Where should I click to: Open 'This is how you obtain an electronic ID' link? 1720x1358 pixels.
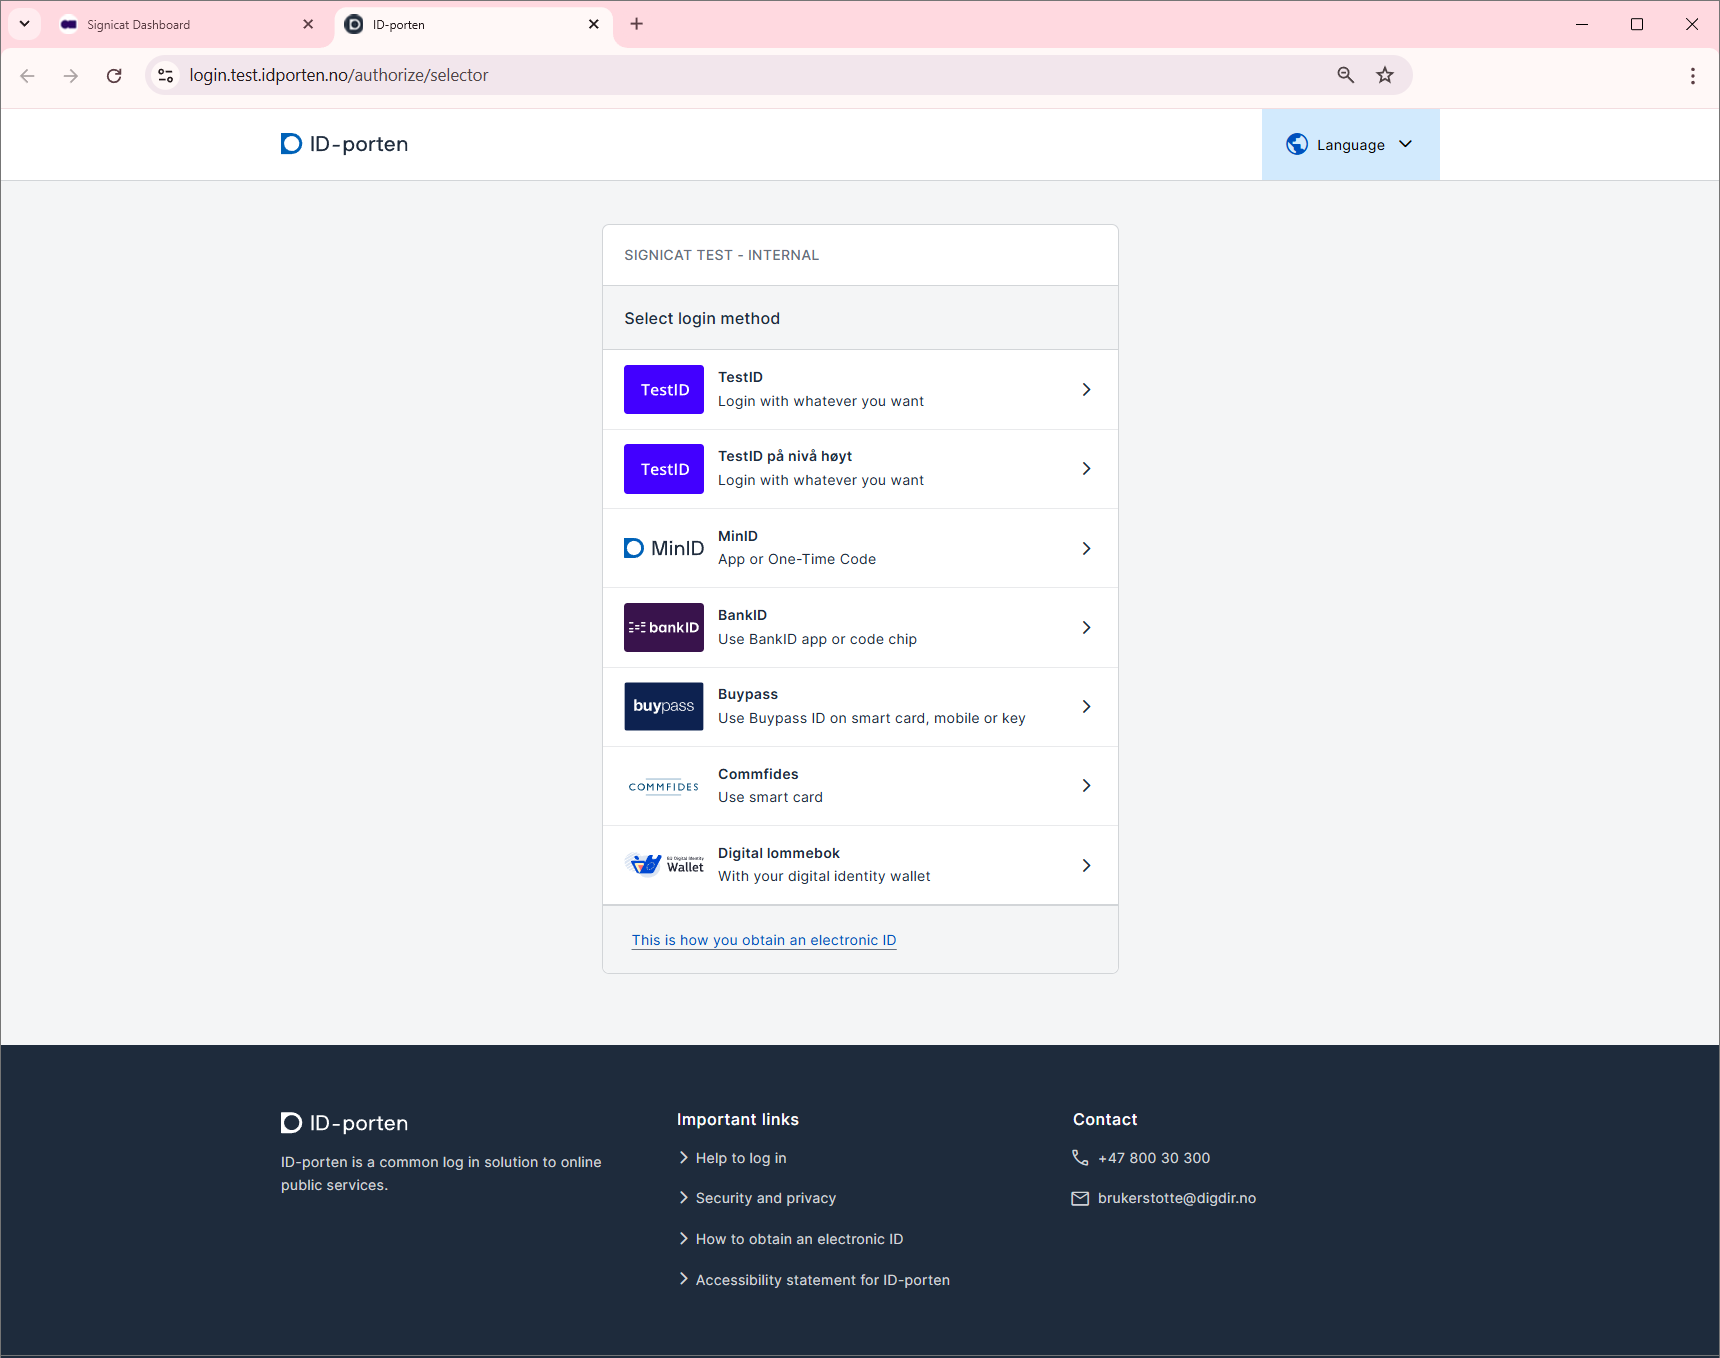coord(764,940)
